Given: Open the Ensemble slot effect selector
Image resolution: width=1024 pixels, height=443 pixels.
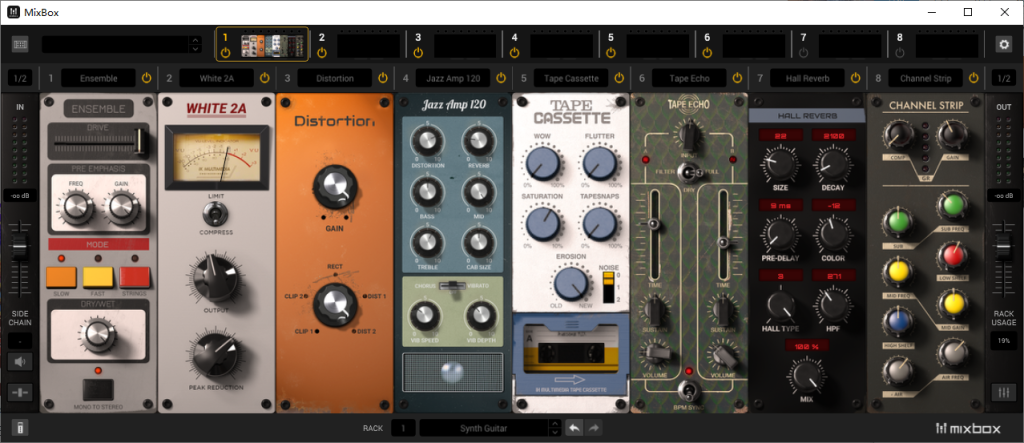Looking at the screenshot, I should point(99,78).
